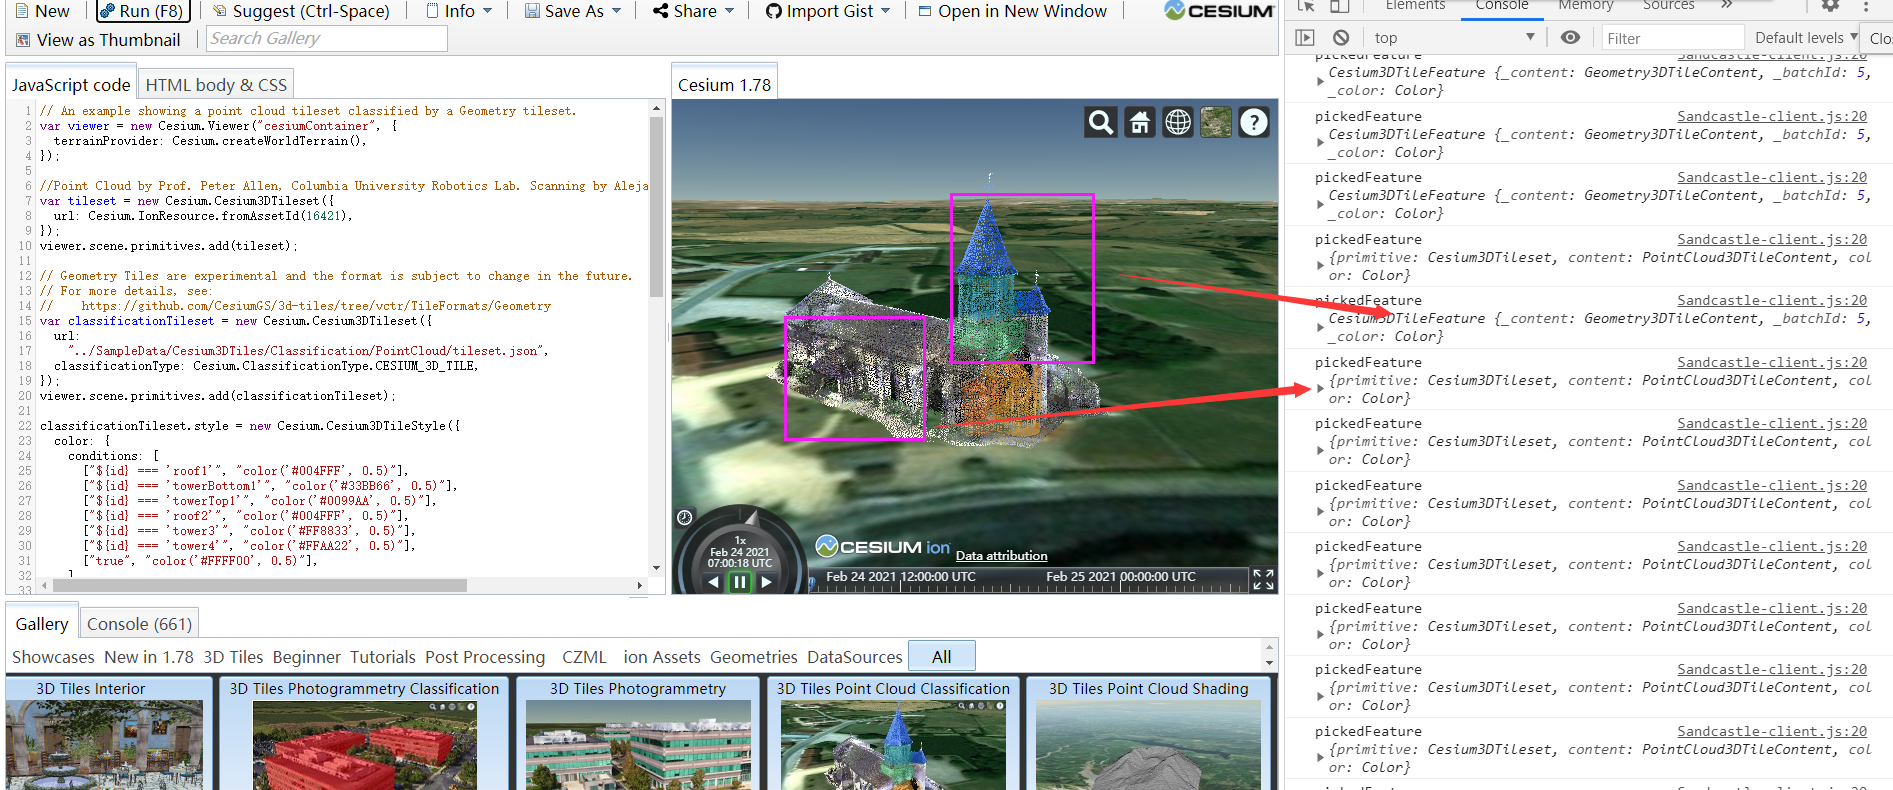Click code editor horizontal scrollbar thumb
This screenshot has height=790, width=1893.
(x=260, y=585)
